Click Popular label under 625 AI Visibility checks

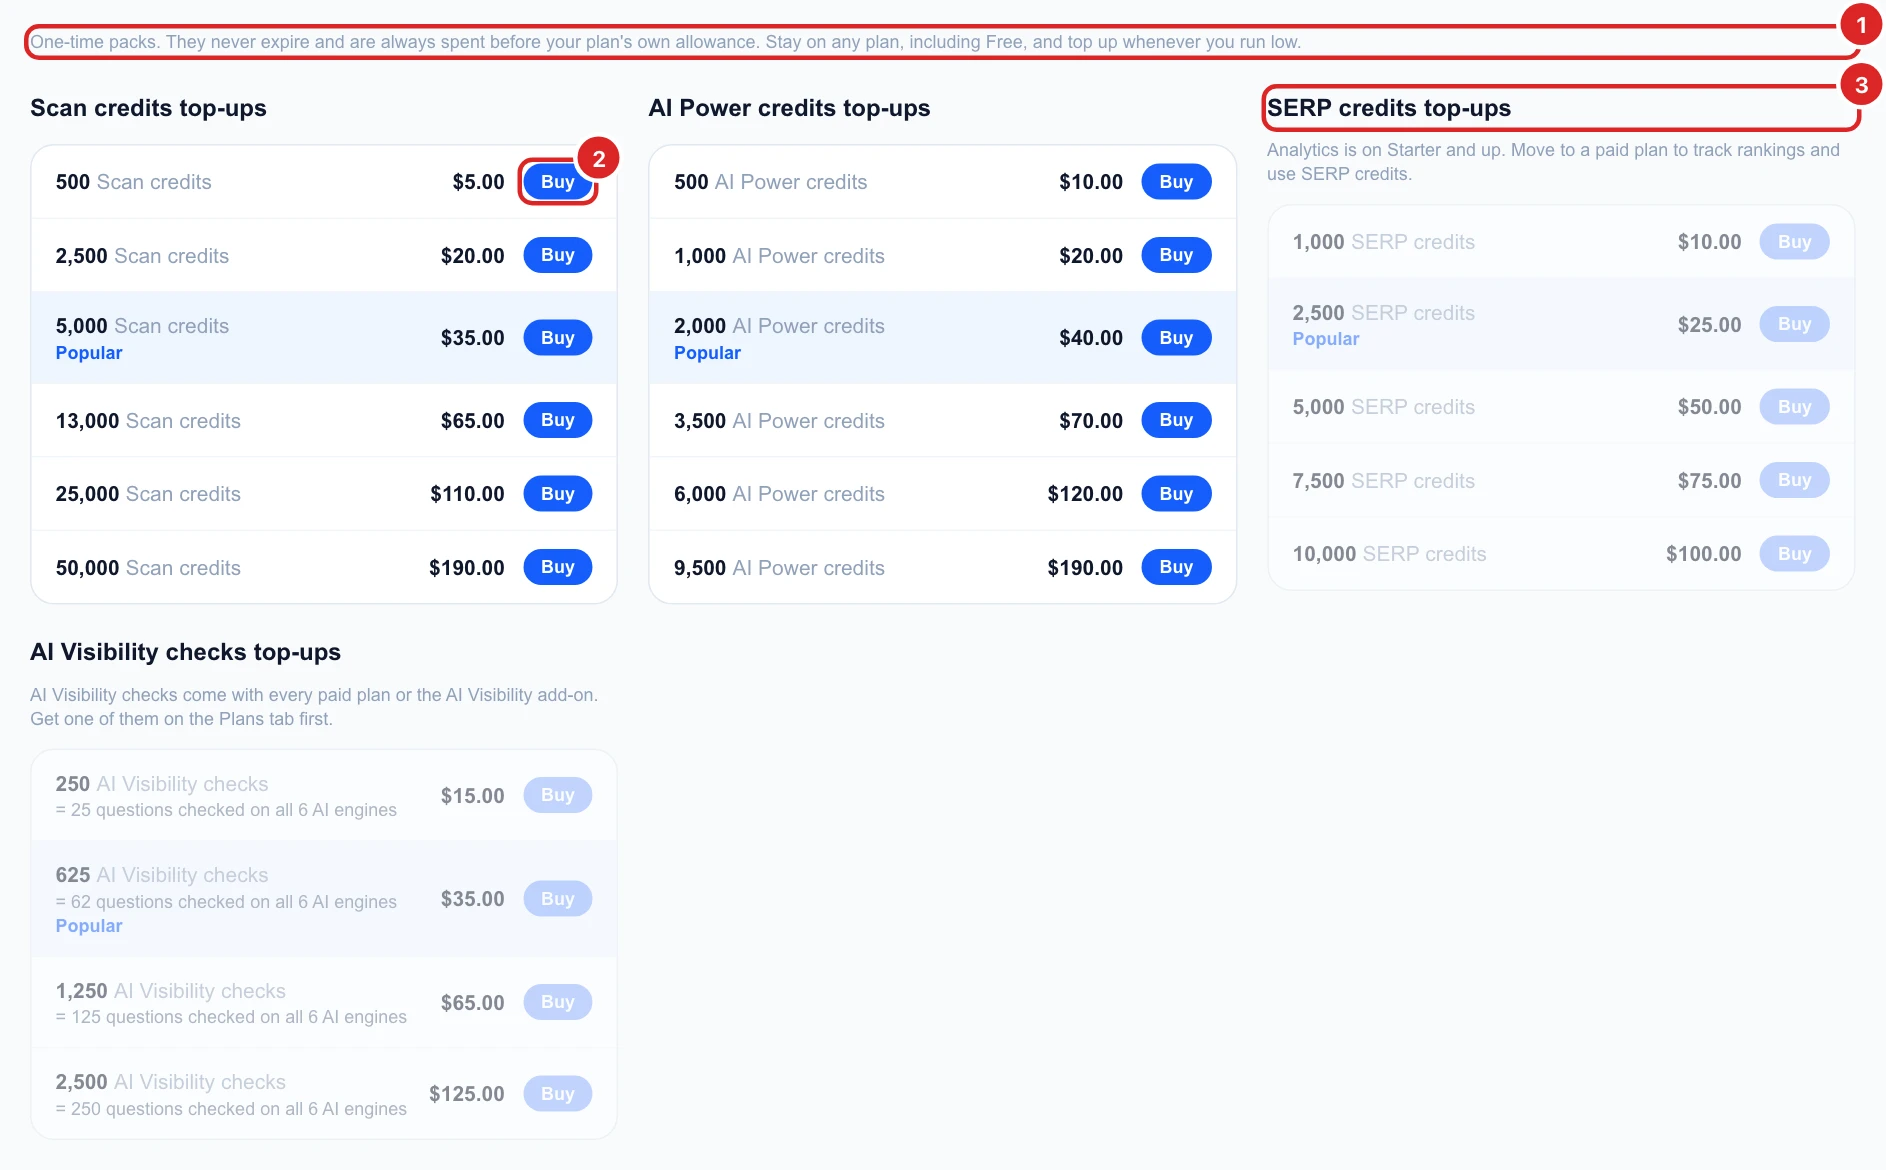pyautogui.click(x=89, y=926)
